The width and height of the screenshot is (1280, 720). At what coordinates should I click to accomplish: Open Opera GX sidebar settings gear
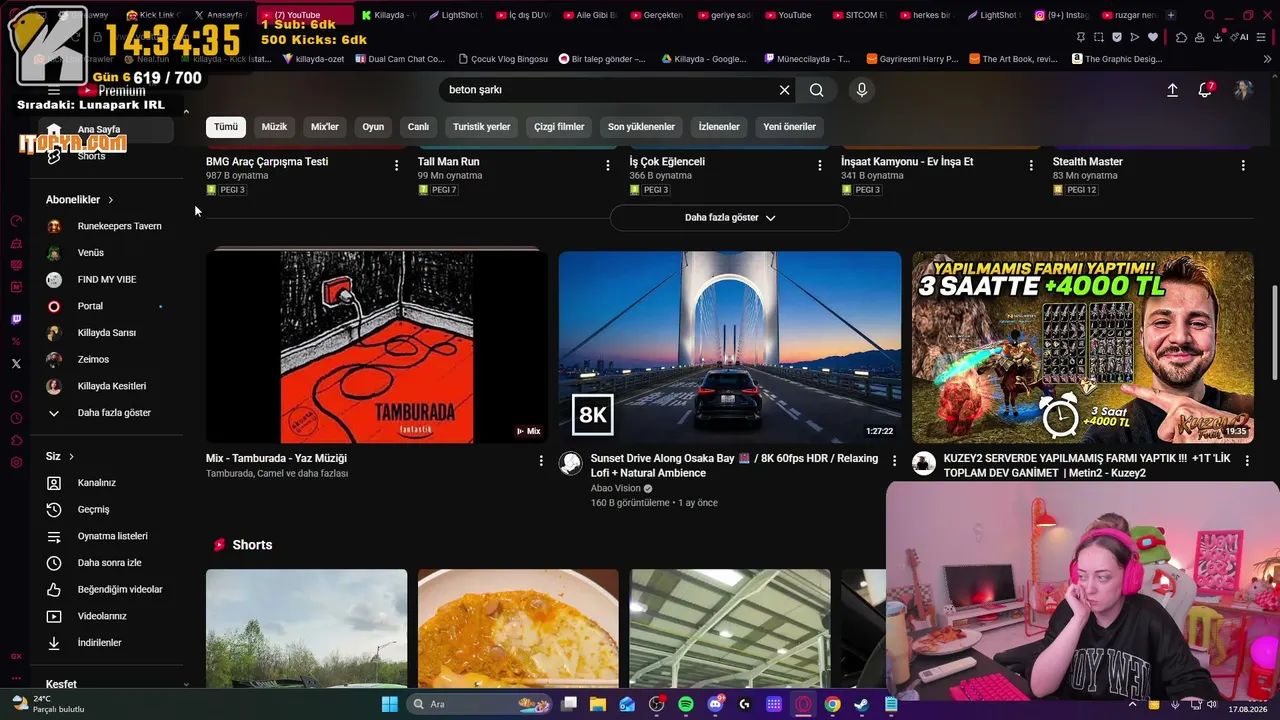16,463
